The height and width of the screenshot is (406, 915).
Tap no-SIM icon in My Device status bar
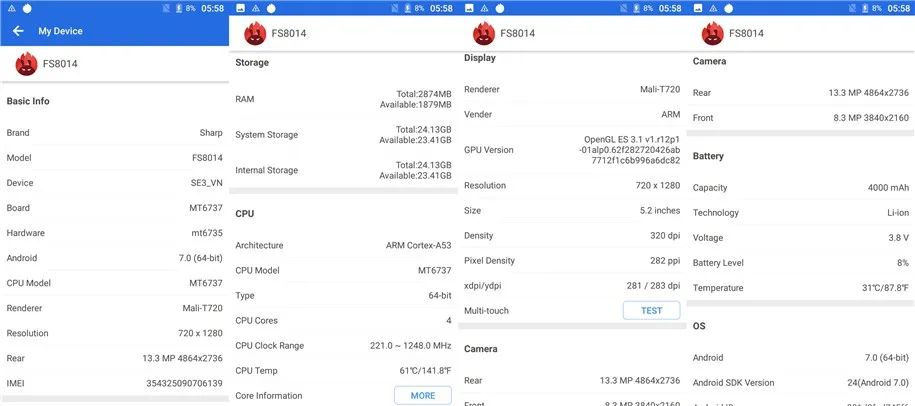click(x=166, y=8)
